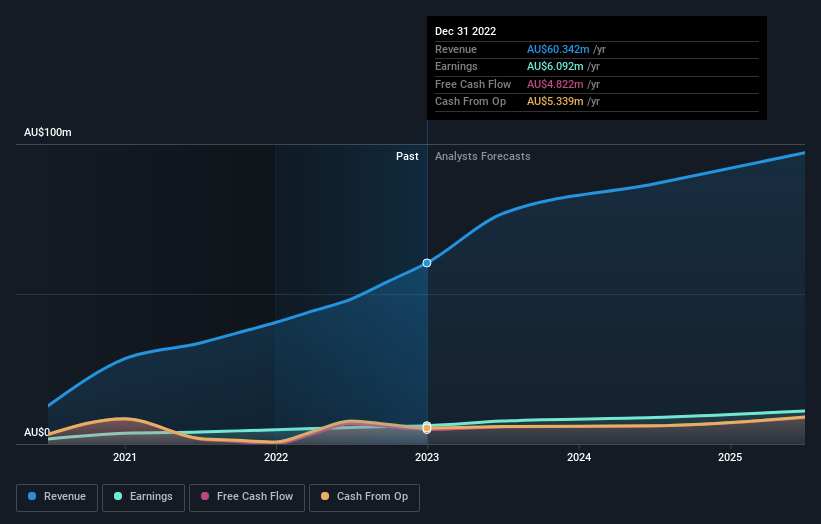The width and height of the screenshot is (821, 524).
Task: Click the Cash From Op label in tooltip
Action: (x=470, y=102)
